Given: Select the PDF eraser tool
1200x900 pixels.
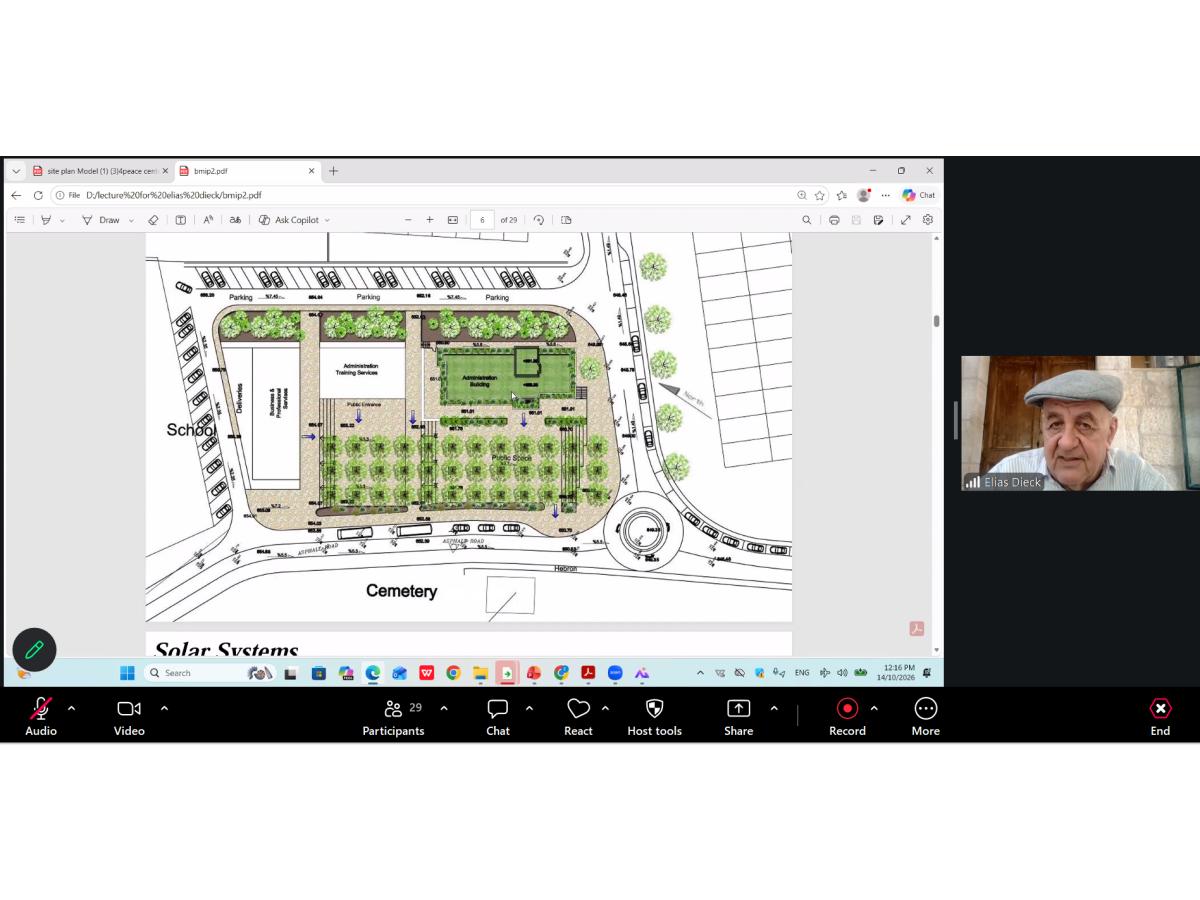Looking at the screenshot, I should point(153,220).
